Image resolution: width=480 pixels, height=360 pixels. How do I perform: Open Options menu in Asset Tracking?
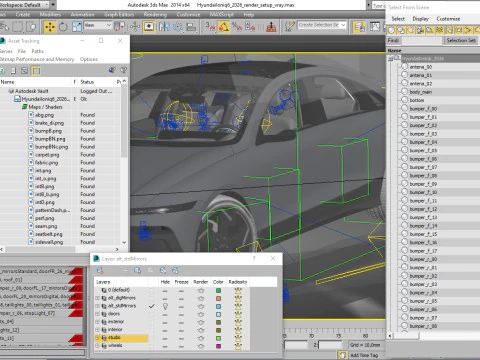click(x=89, y=59)
